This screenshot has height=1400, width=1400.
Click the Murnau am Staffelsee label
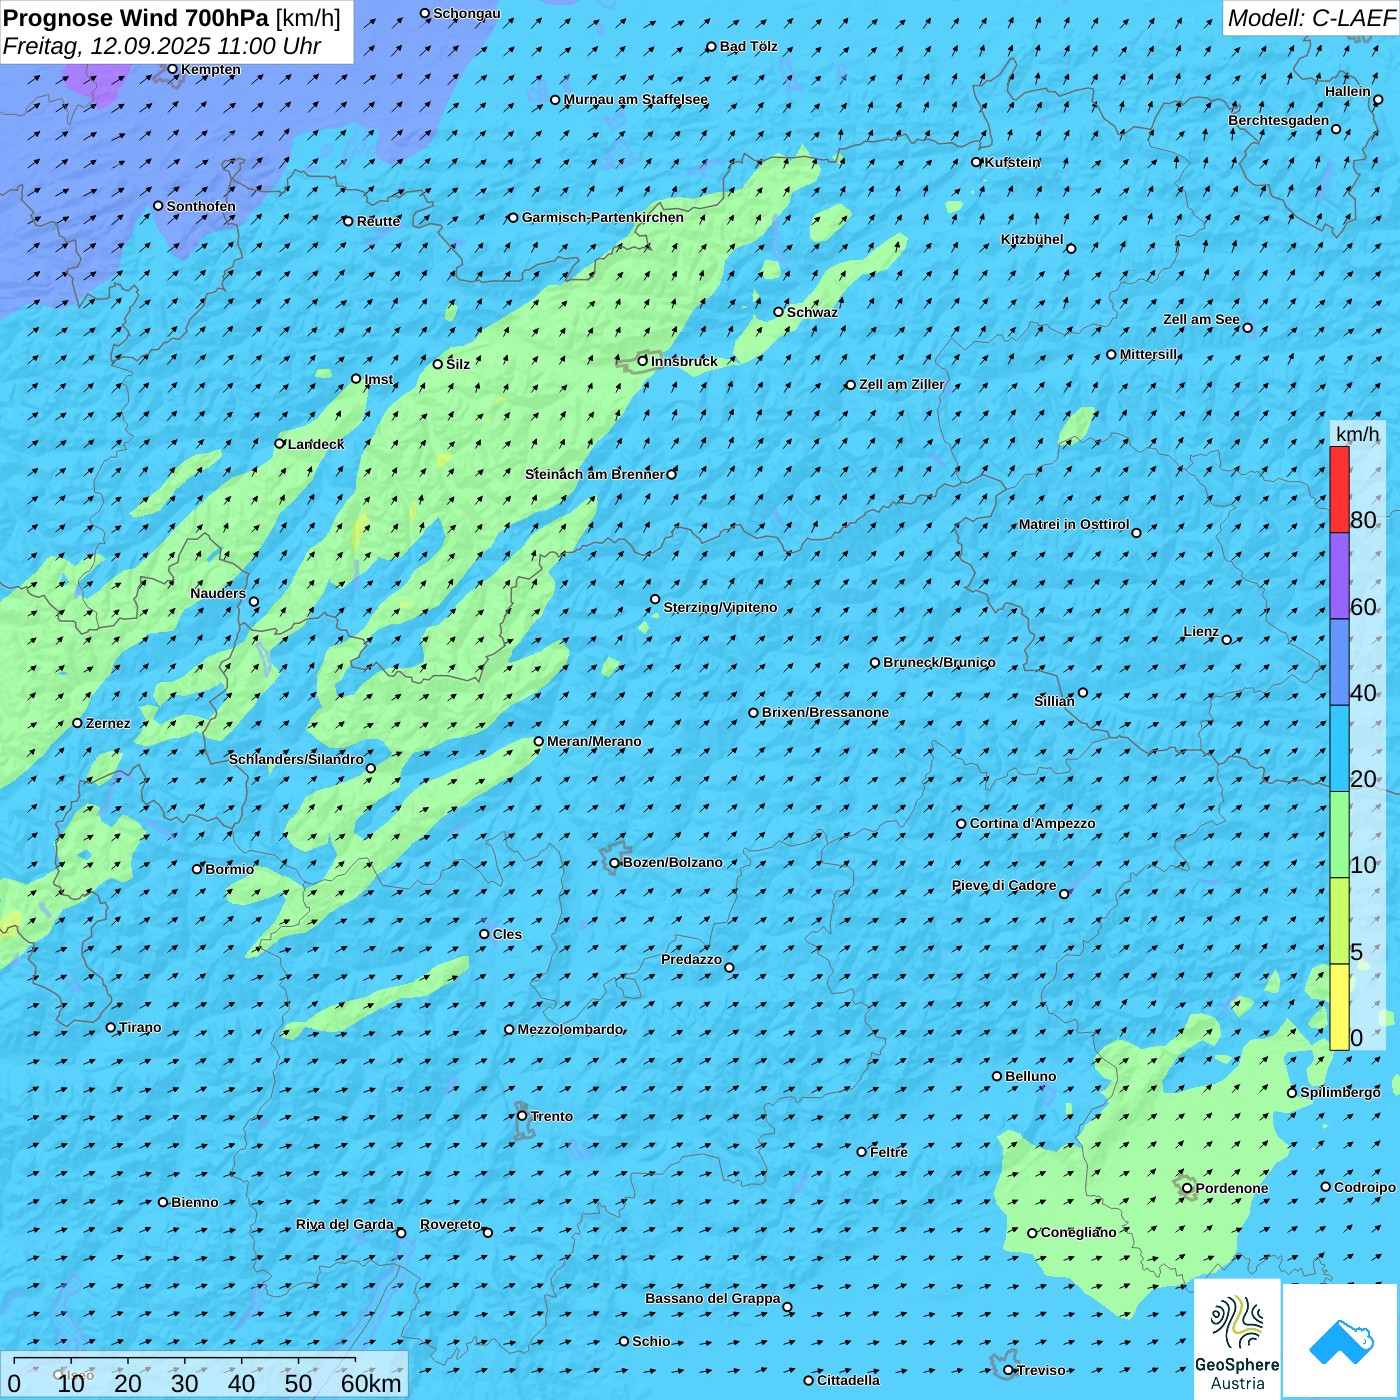tap(636, 100)
